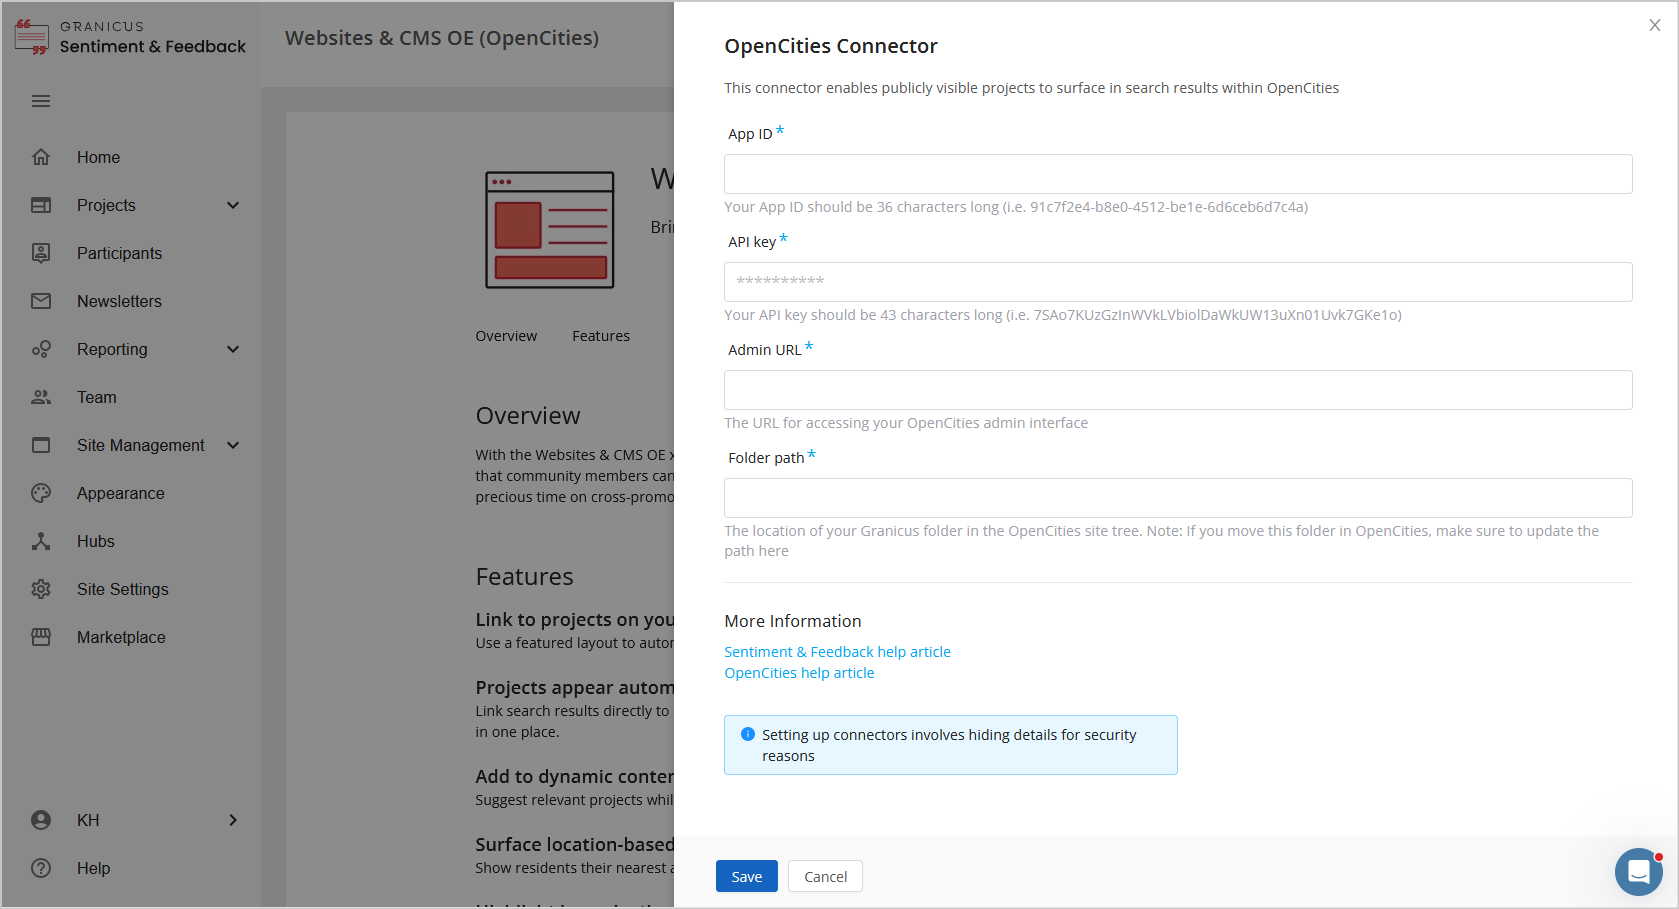Click the Granicus Sentiment & Feedback logo

click(x=130, y=37)
